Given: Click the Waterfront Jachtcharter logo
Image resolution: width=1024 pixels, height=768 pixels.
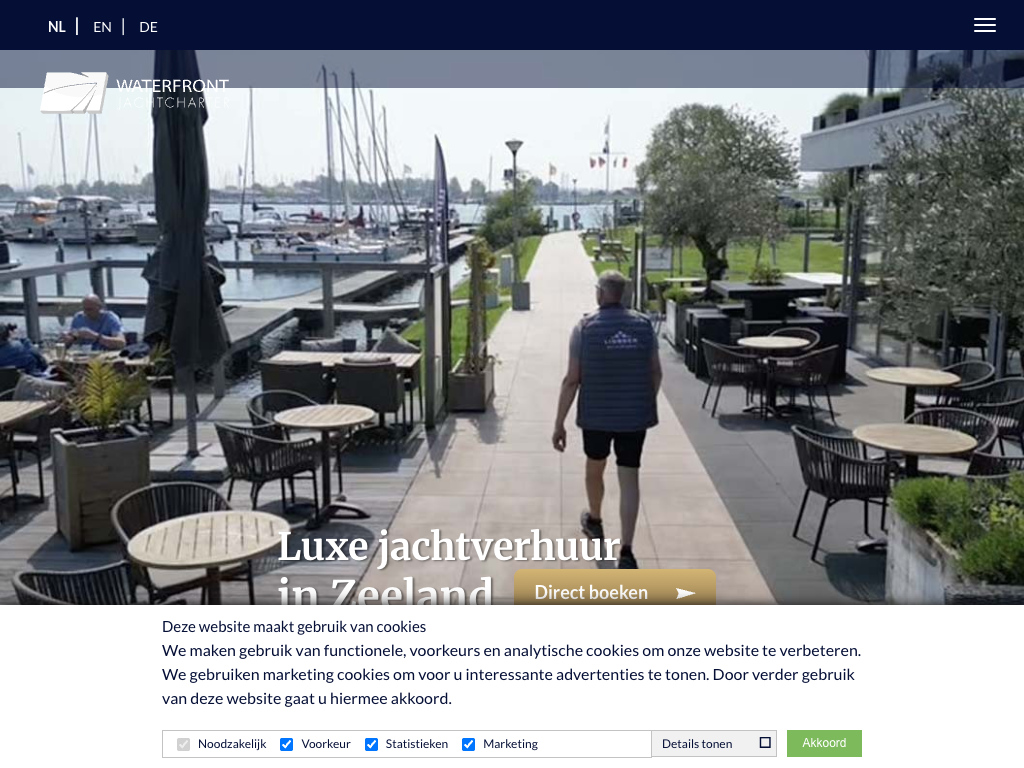Looking at the screenshot, I should click(135, 93).
